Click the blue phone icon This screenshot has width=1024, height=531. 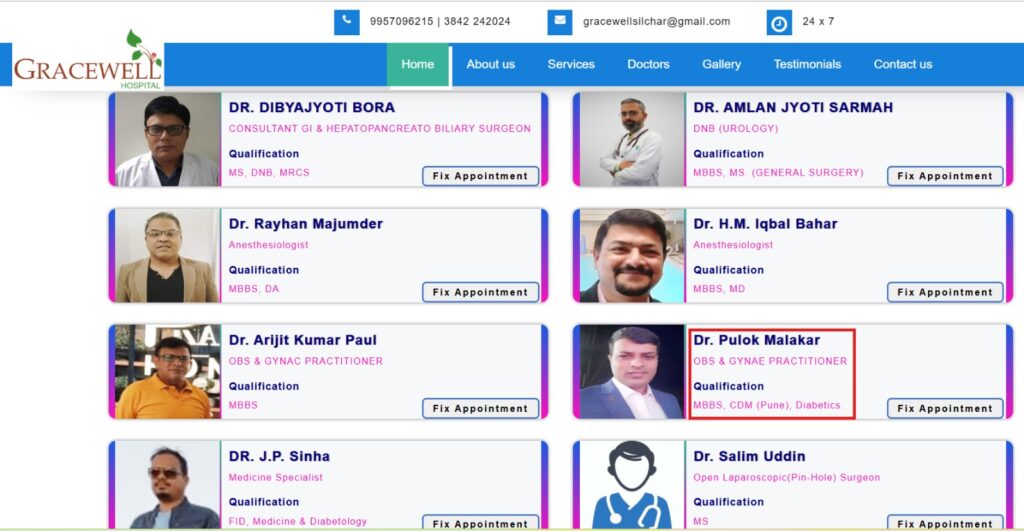click(347, 22)
